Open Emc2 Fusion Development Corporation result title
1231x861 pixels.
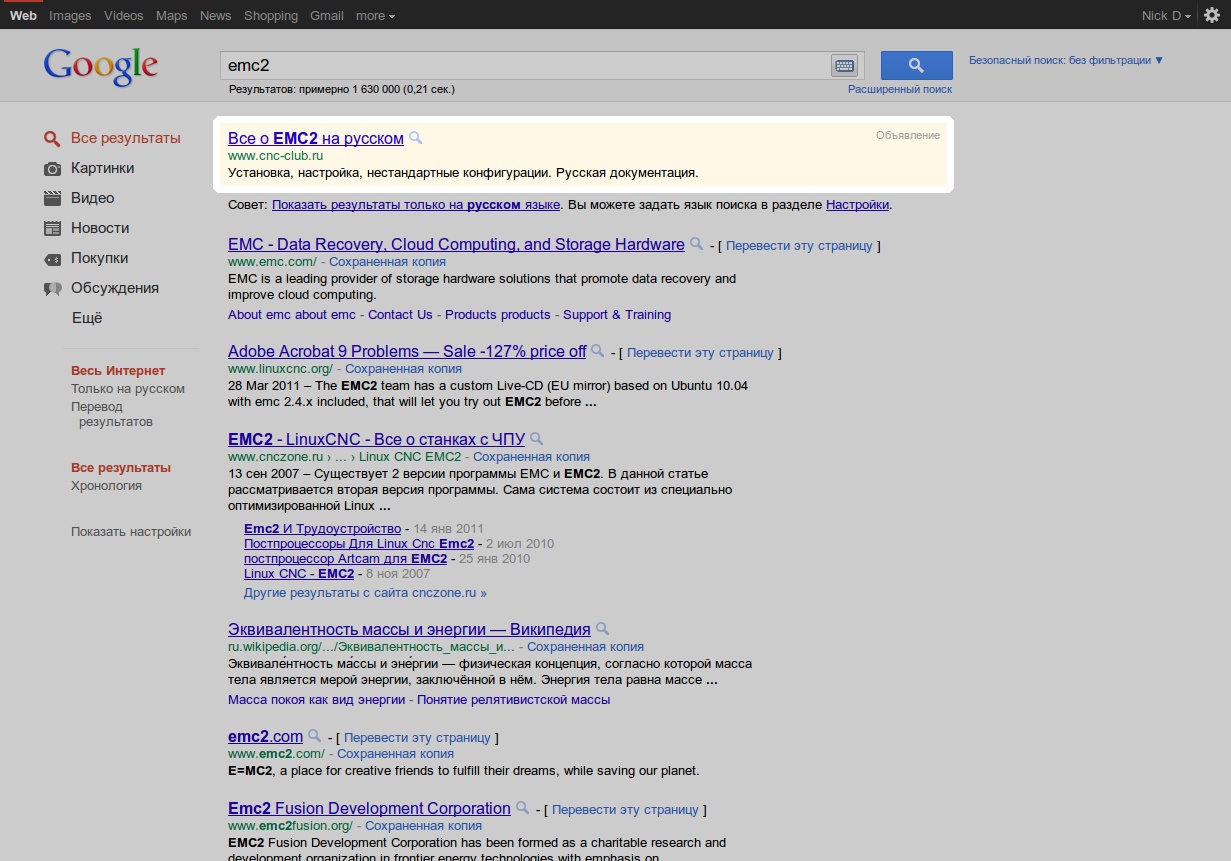[369, 808]
